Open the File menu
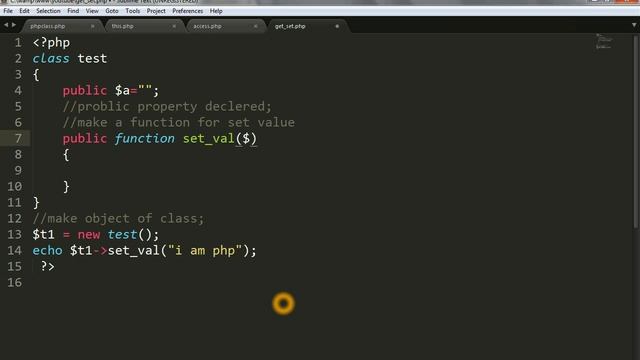 [x=8, y=11]
